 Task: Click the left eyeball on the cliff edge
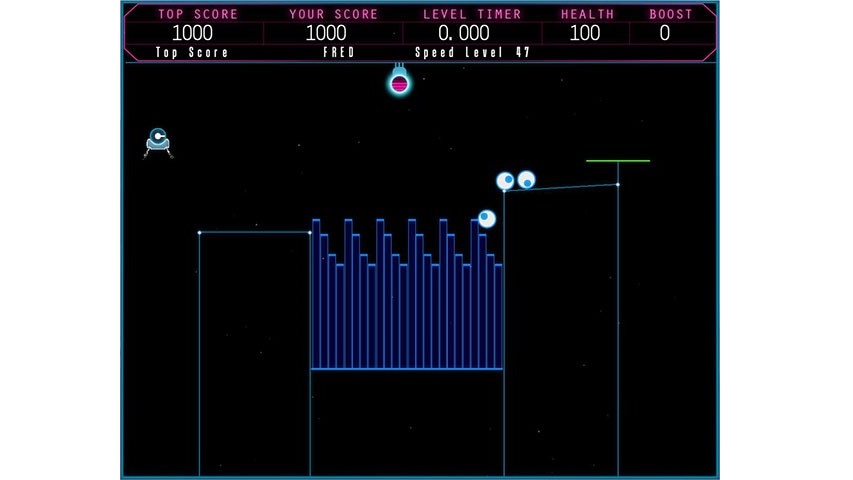click(505, 181)
